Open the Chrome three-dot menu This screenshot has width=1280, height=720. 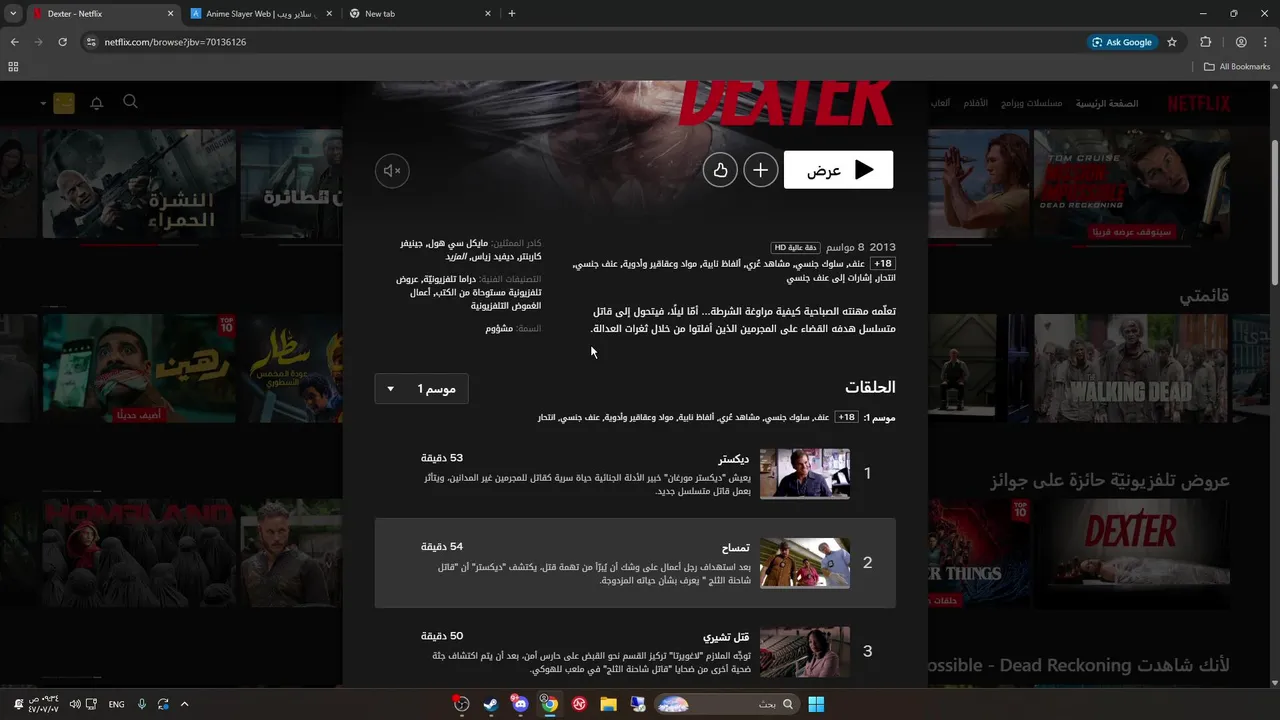point(1265,42)
